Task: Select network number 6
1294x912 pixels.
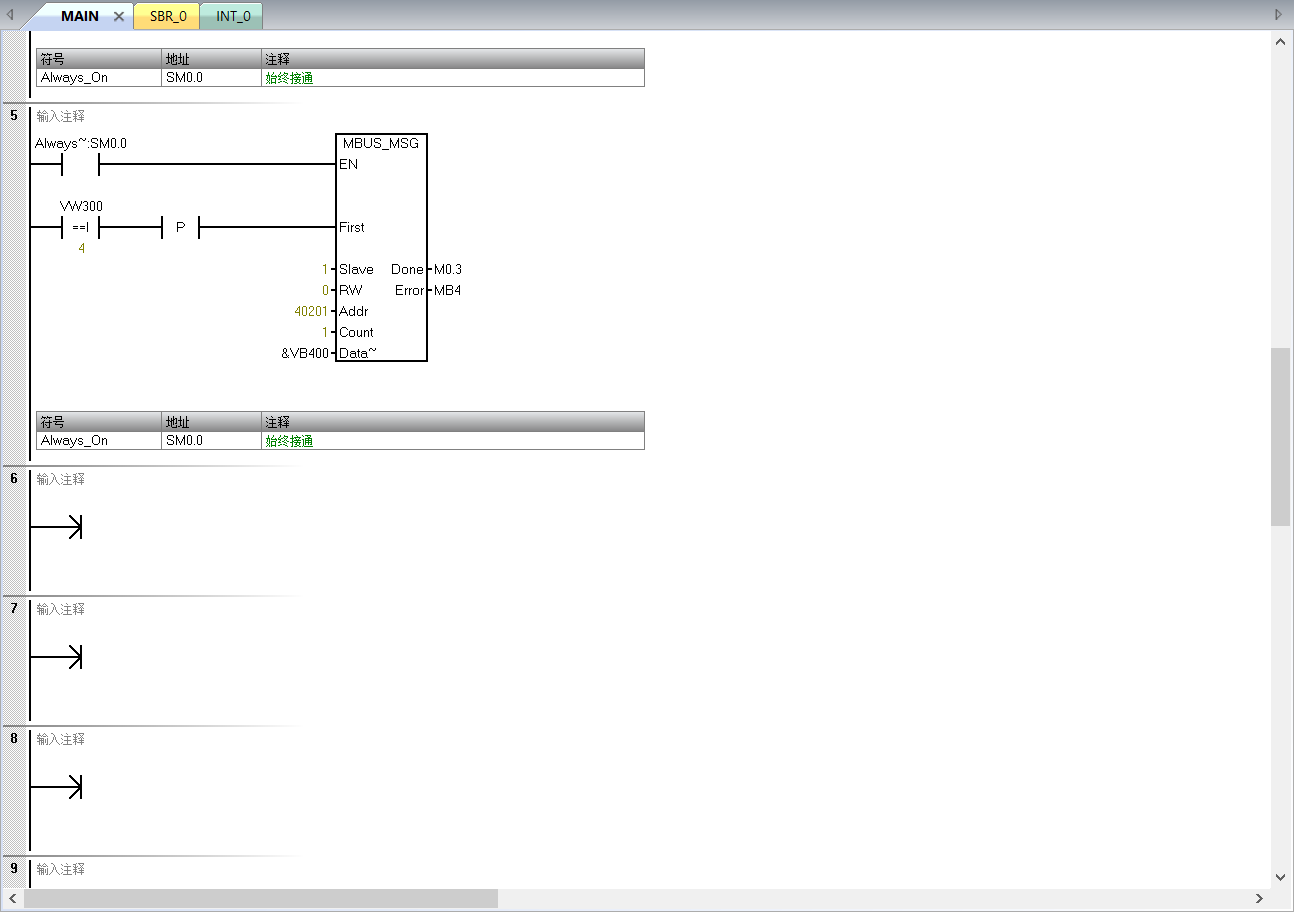Action: click(x=14, y=478)
